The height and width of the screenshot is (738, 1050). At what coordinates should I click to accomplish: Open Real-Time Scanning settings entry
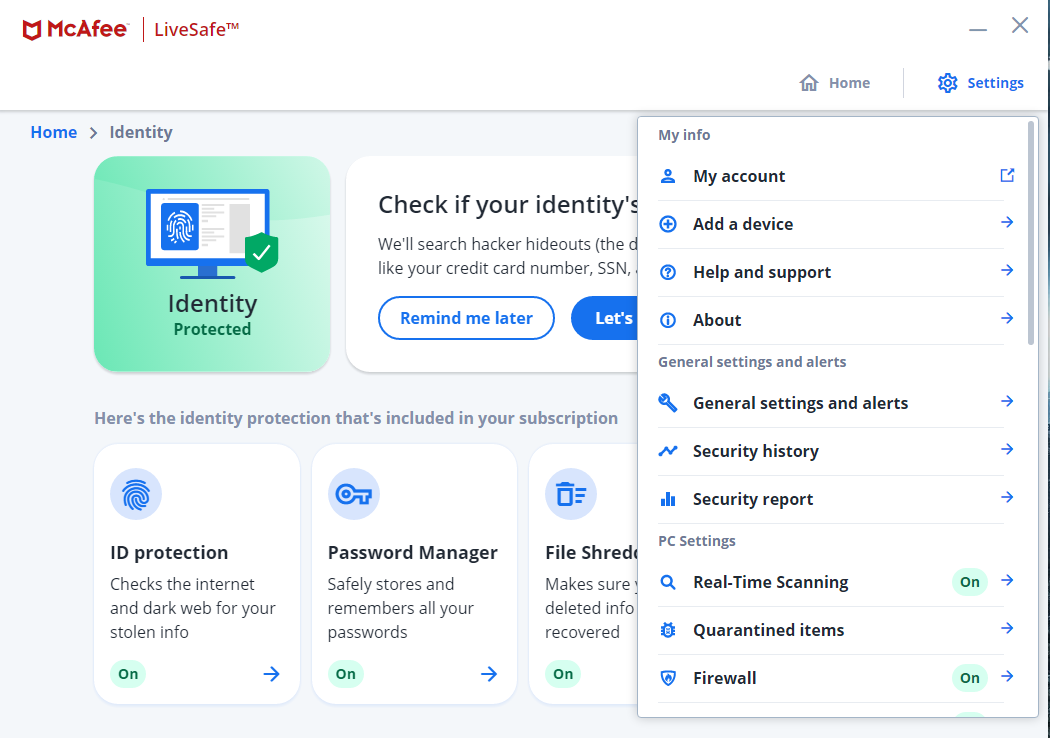pos(836,582)
